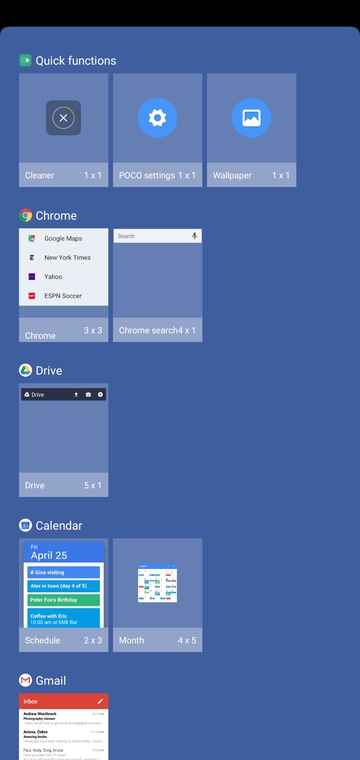The image size is (360, 760).
Task: Choose the POCO settings 1 x 1 label
Action: coord(157,175)
